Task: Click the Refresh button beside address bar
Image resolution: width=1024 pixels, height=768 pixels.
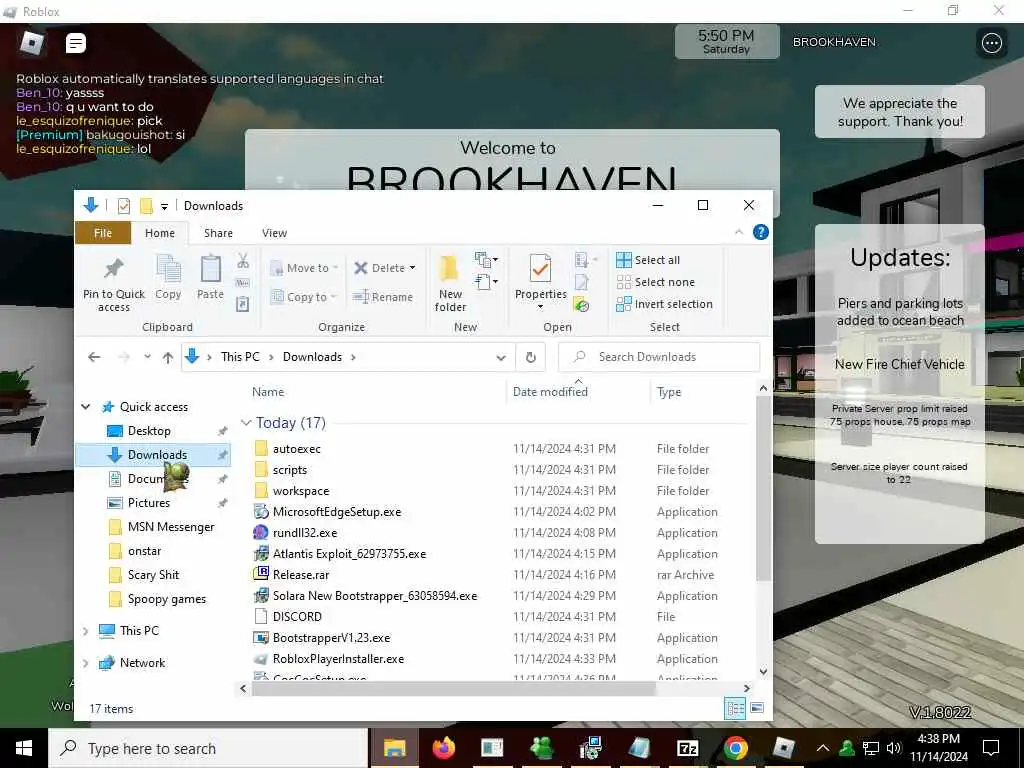Action: 531,357
